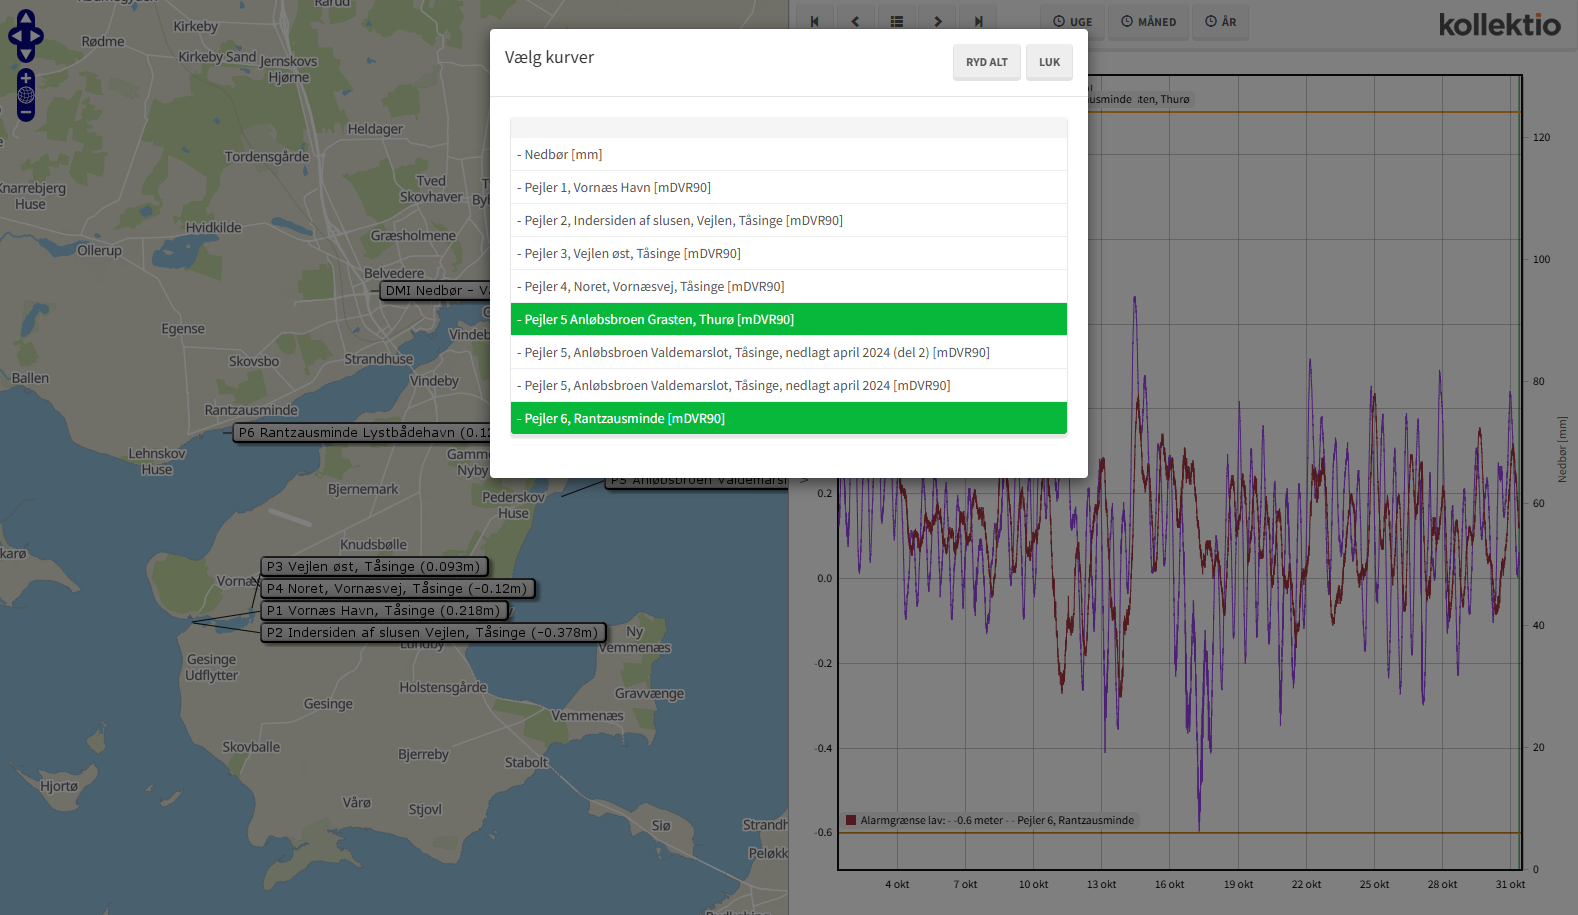Switch chart to MÅNED view
This screenshot has height=915, width=1578.
[x=1148, y=21]
